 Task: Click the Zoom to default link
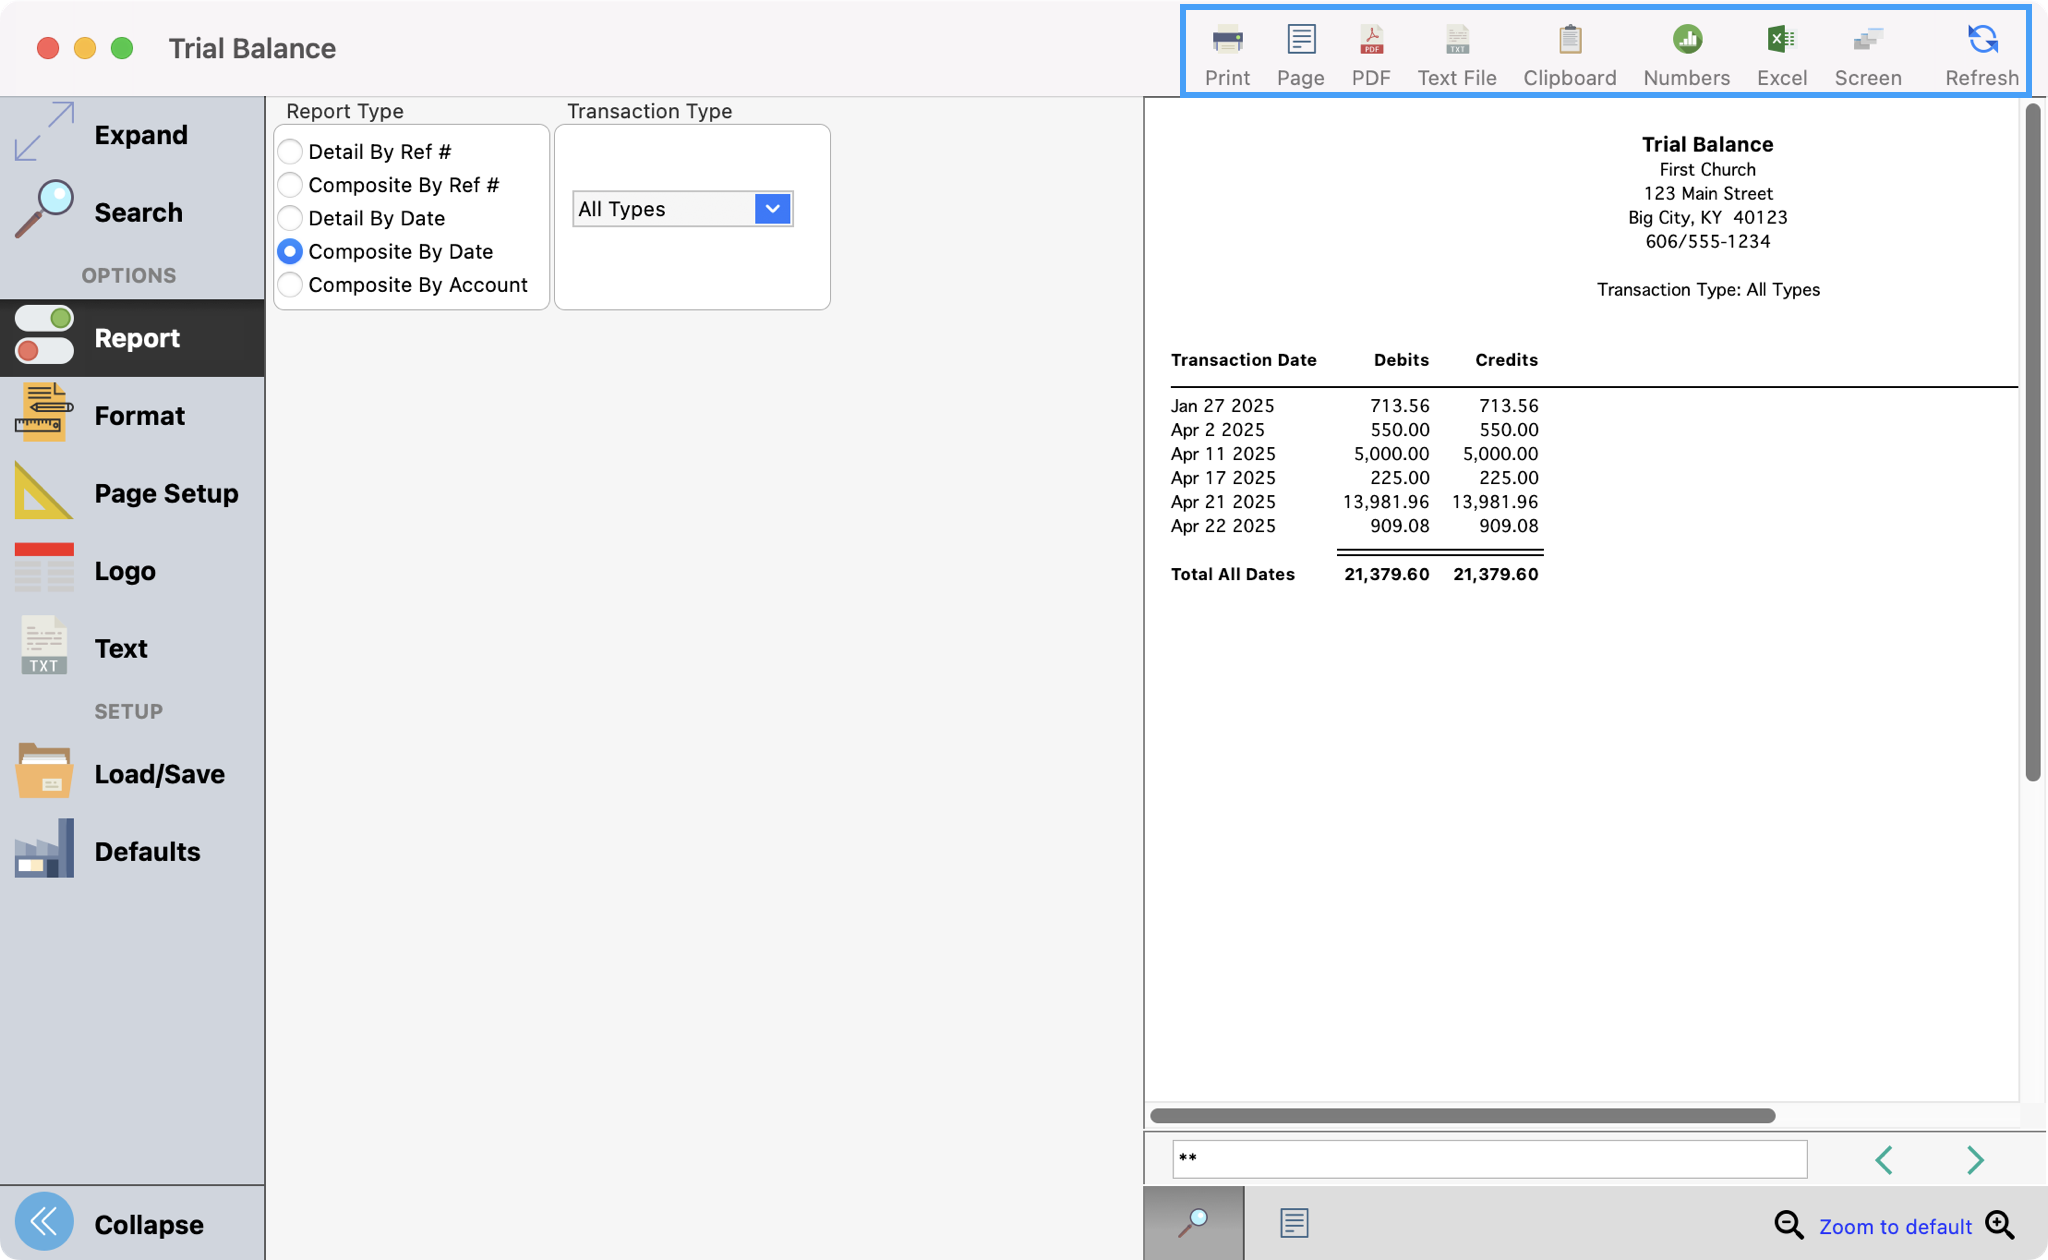click(x=1897, y=1226)
